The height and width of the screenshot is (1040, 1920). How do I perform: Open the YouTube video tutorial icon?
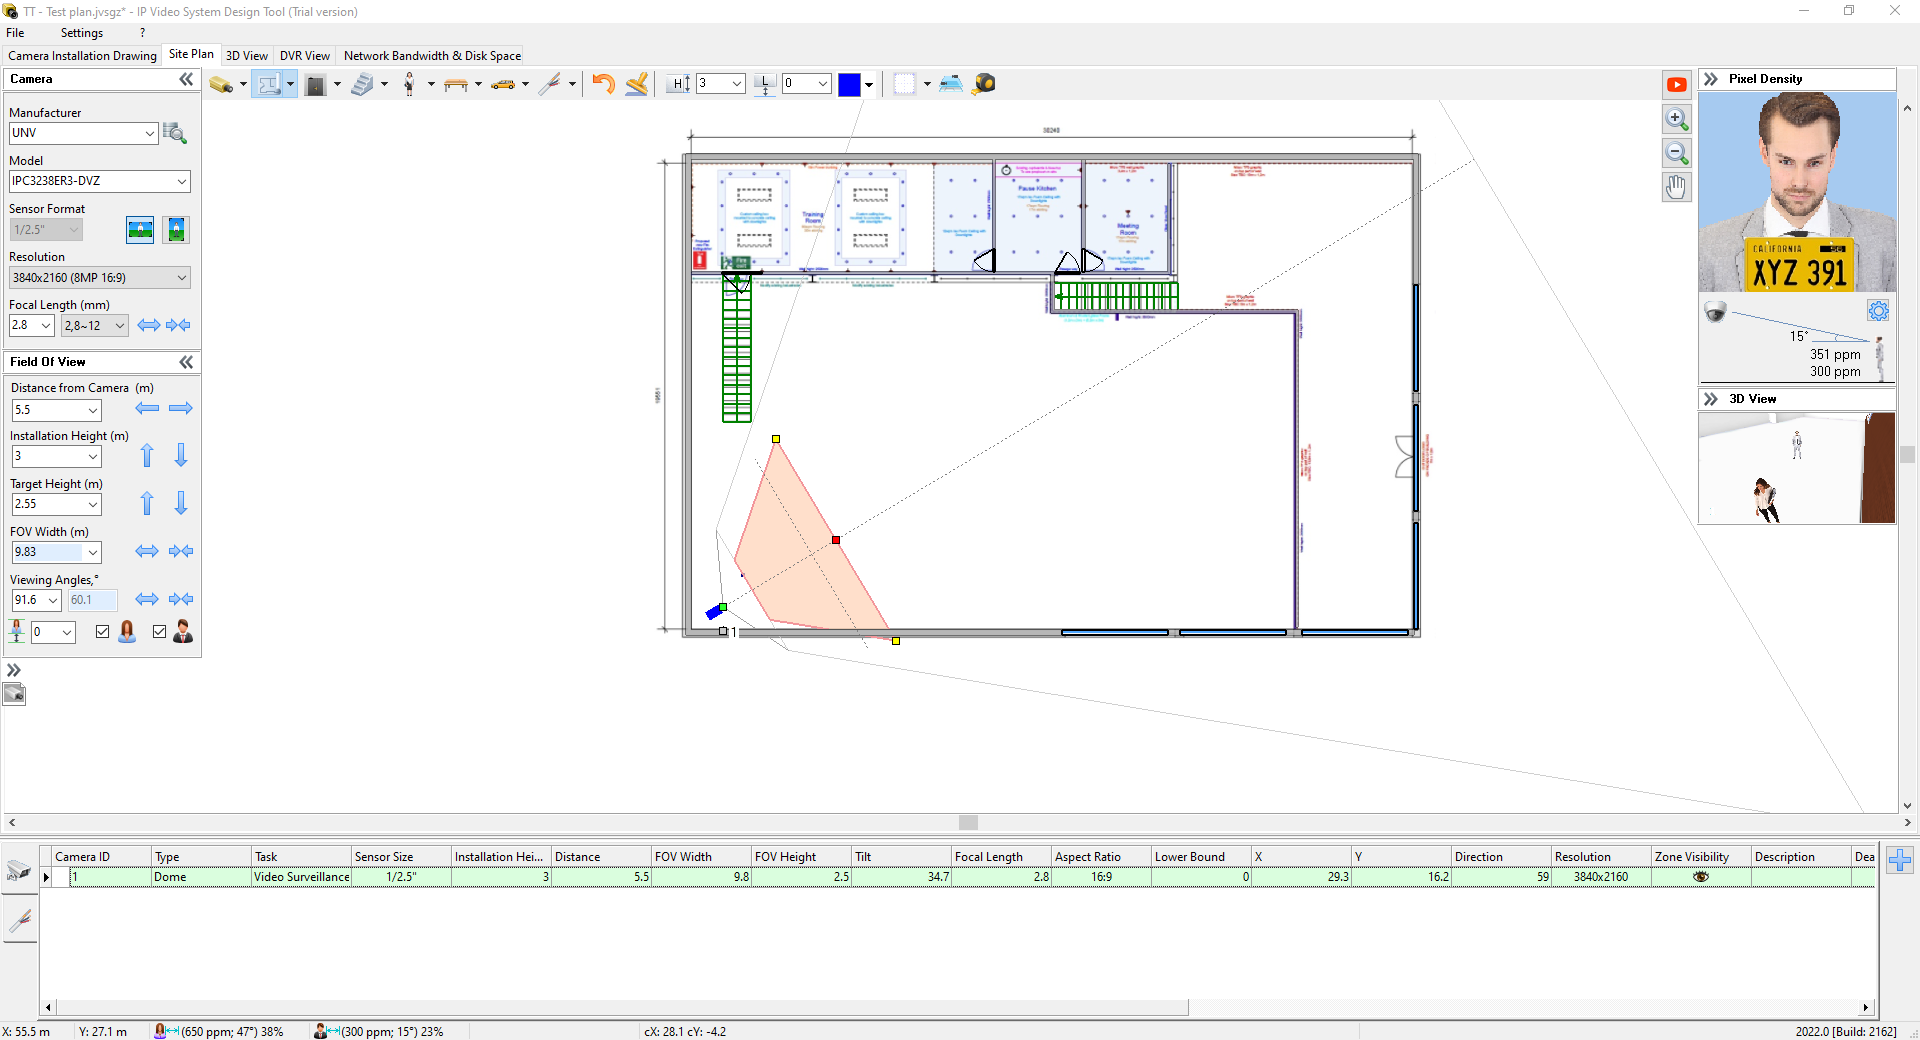pyautogui.click(x=1677, y=85)
